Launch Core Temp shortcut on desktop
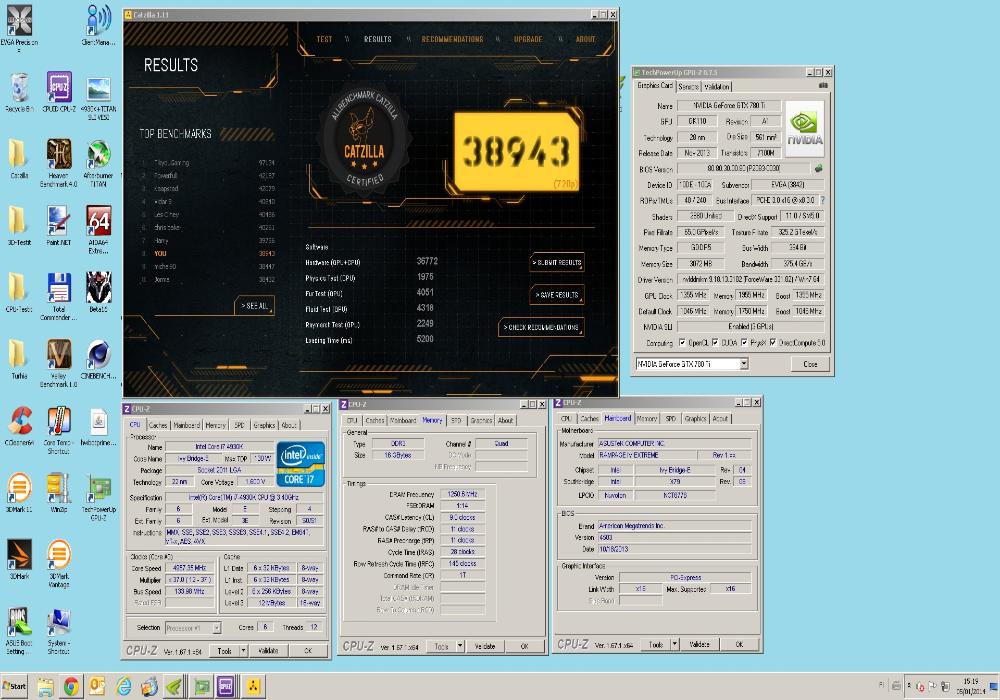 tap(59, 431)
